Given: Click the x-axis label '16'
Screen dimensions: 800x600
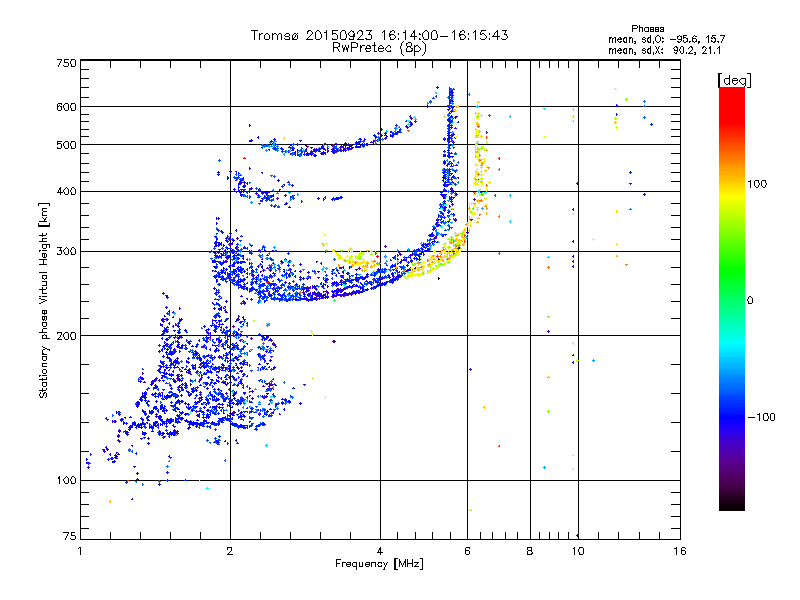Looking at the screenshot, I should [680, 551].
